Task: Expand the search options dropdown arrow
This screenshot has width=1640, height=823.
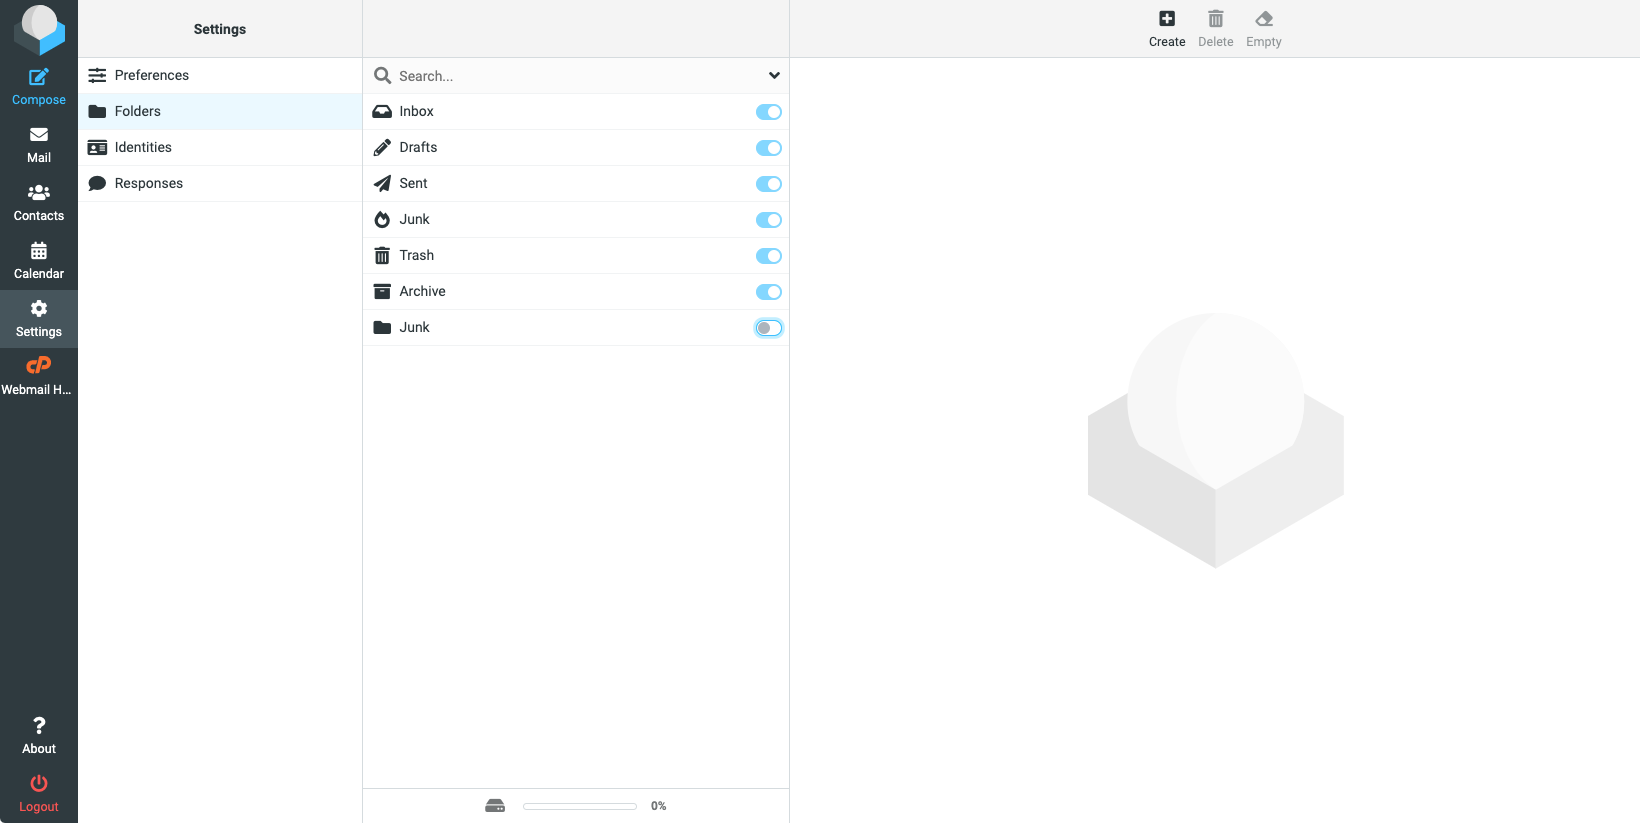Action: (774, 75)
